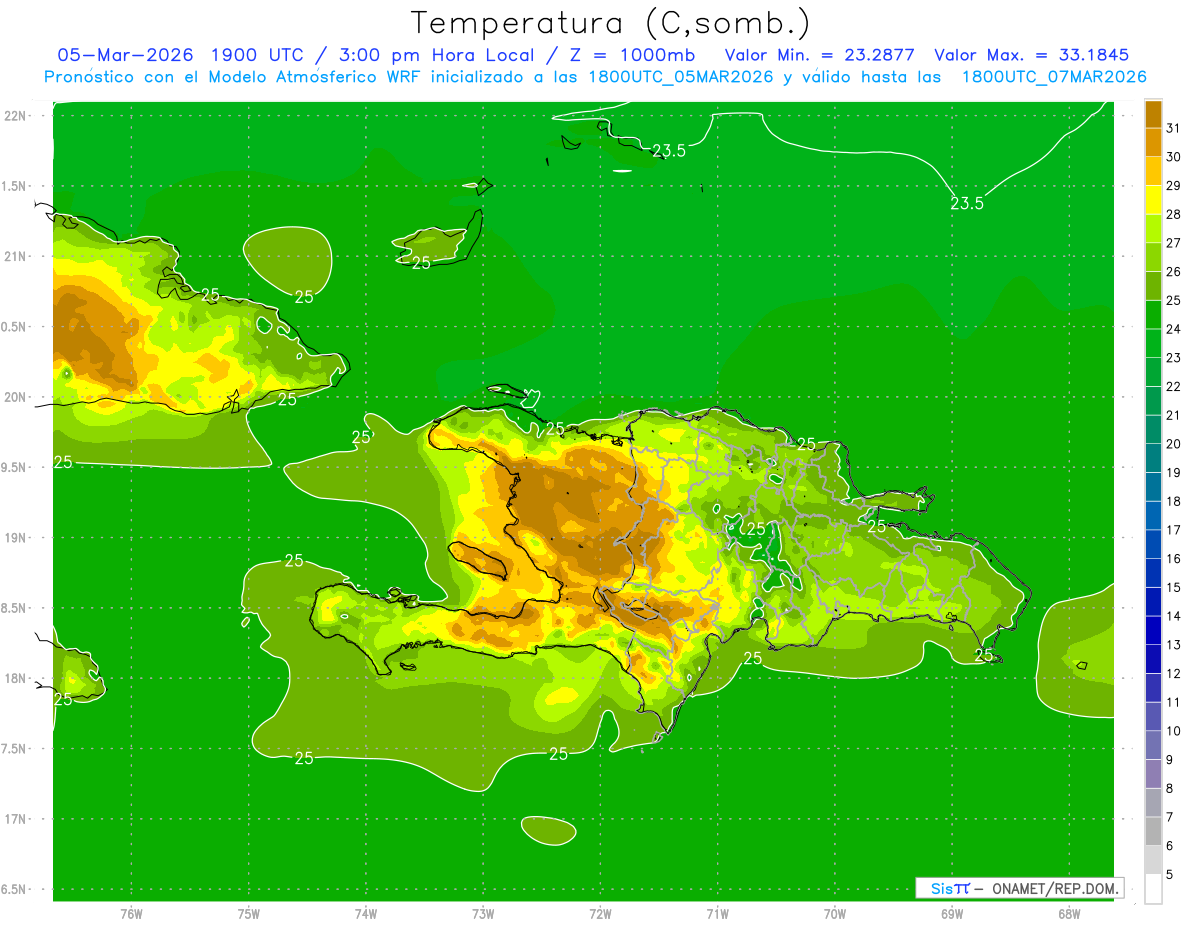
Task: Click the 11 label on the color scale
Action: [1173, 702]
